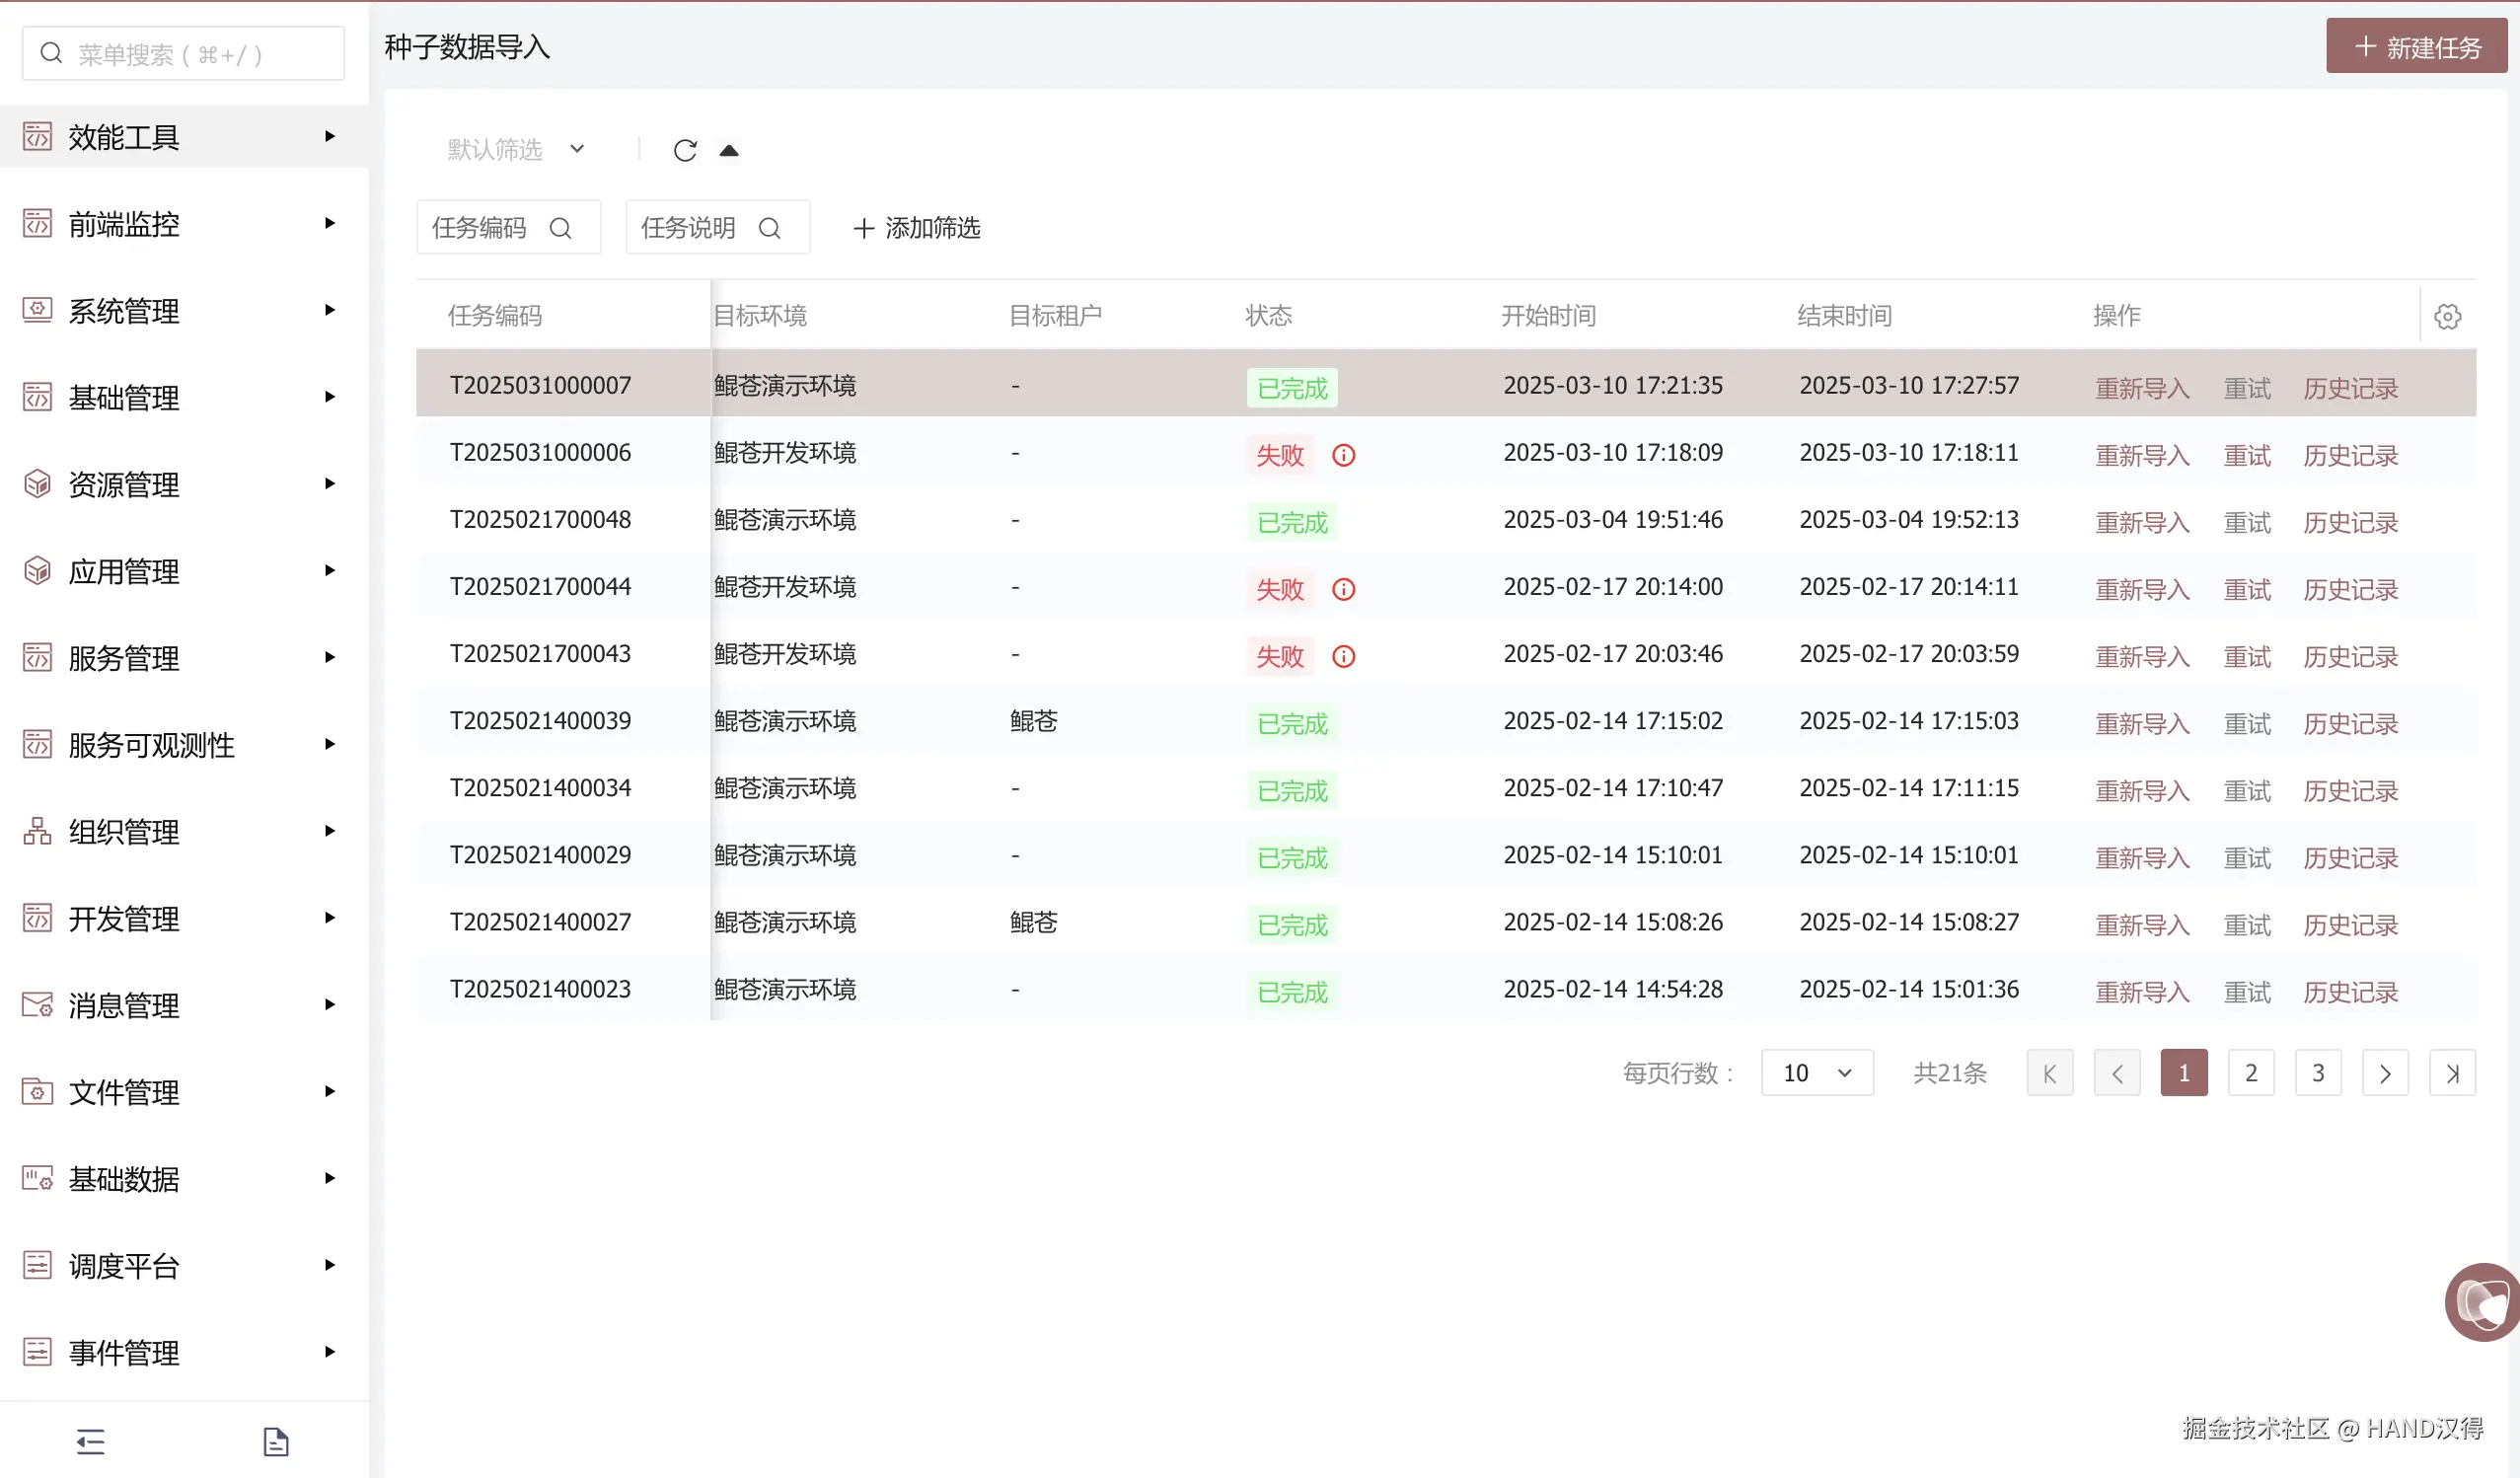Click the 菜单搜索 input field
This screenshot has width=2520, height=1478.
183,54
